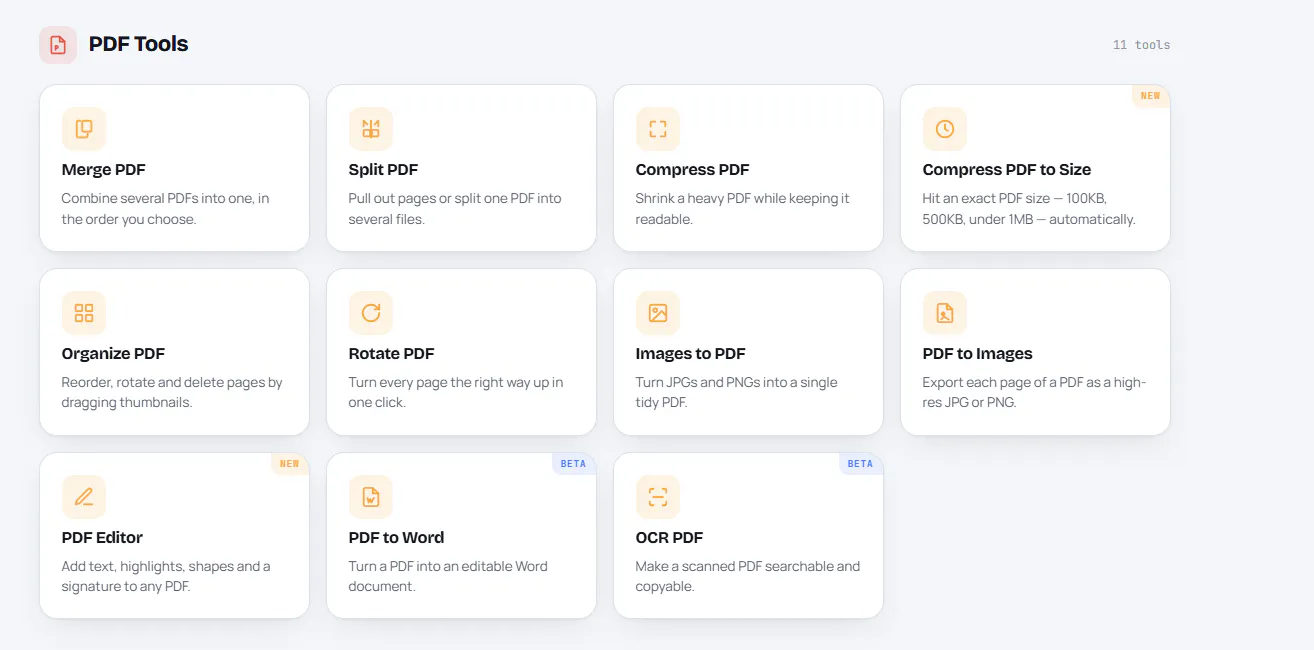Viewport: 1314px width, 650px height.
Task: Click "Turn JPGs and PNGs into a single" text
Action: (x=737, y=393)
